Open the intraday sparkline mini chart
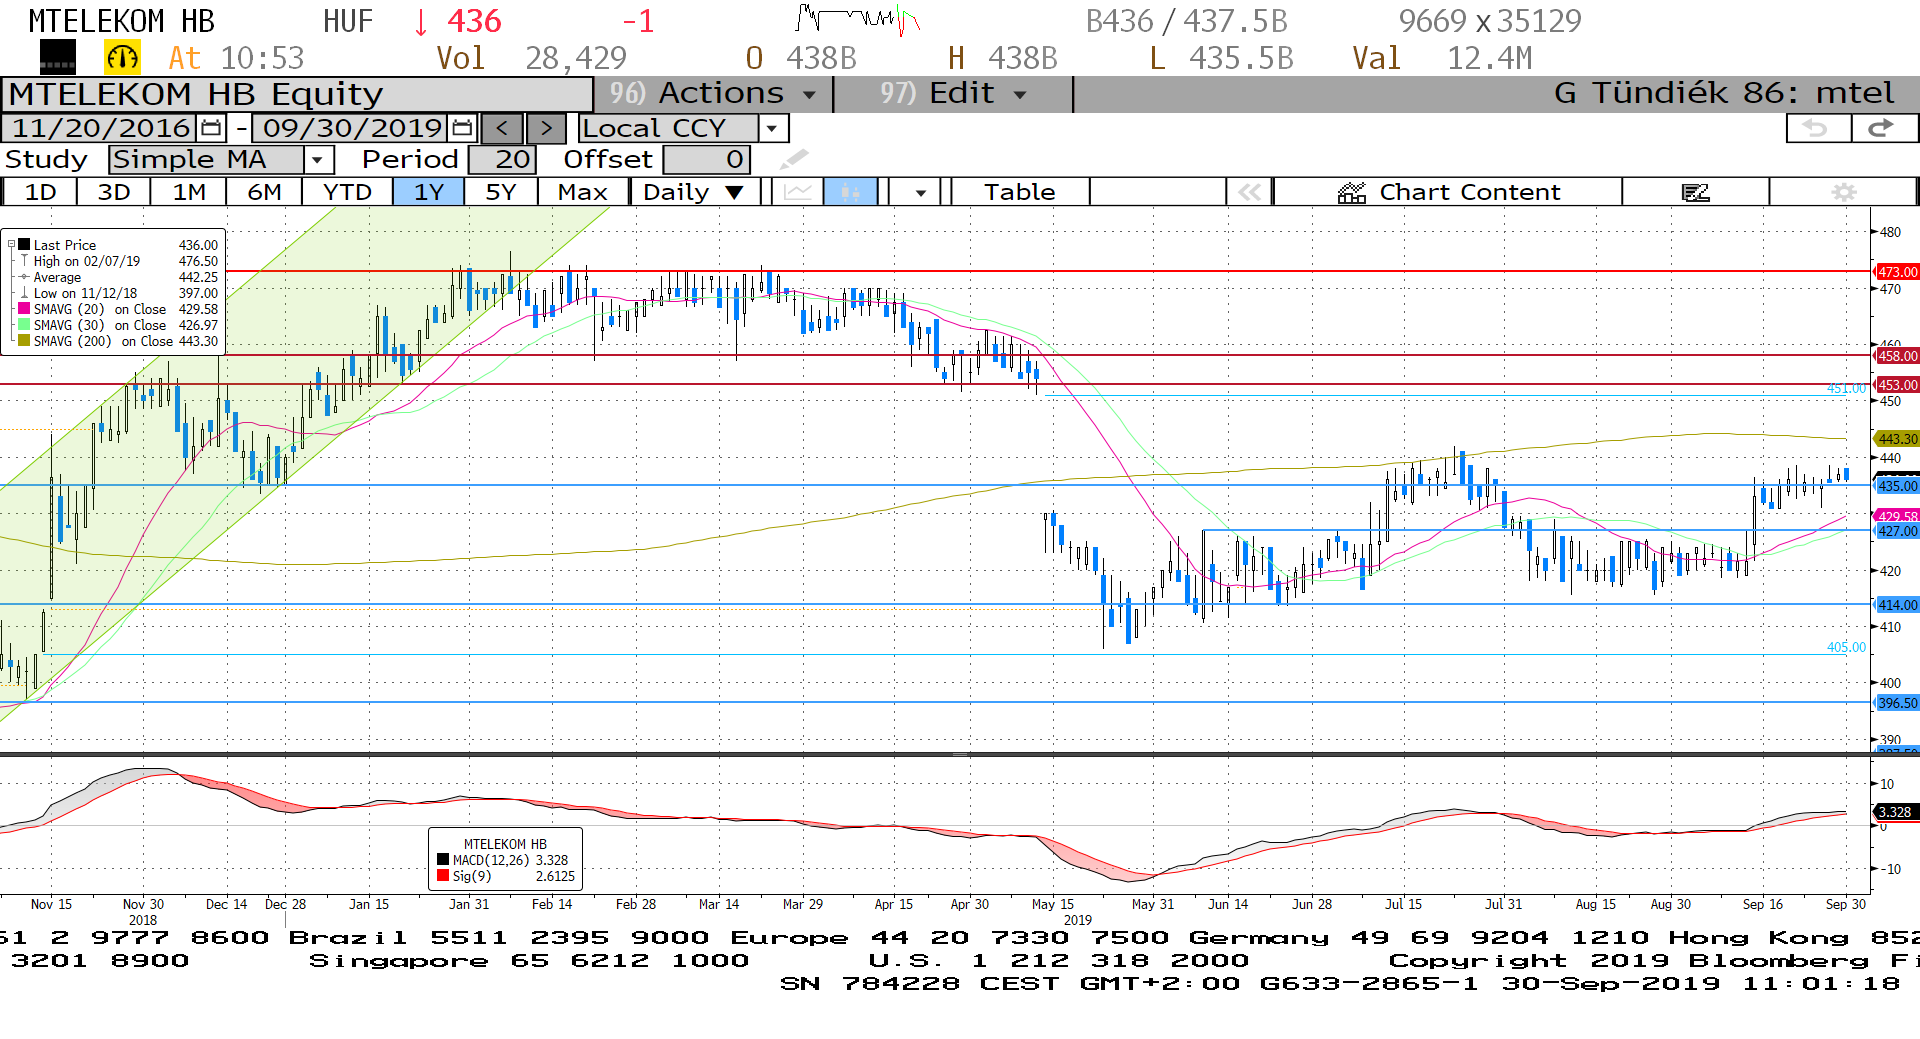Image resolution: width=1920 pixels, height=1039 pixels. click(x=857, y=20)
